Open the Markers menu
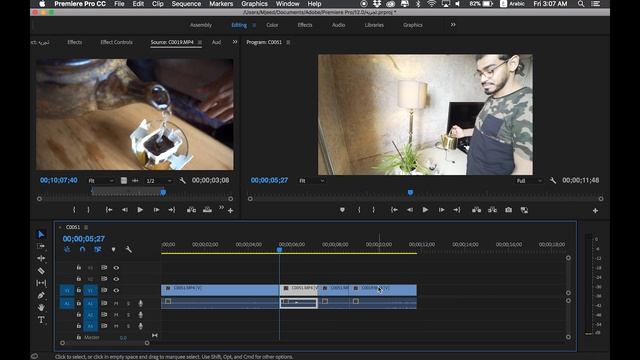The image size is (640, 360). coord(221,4)
